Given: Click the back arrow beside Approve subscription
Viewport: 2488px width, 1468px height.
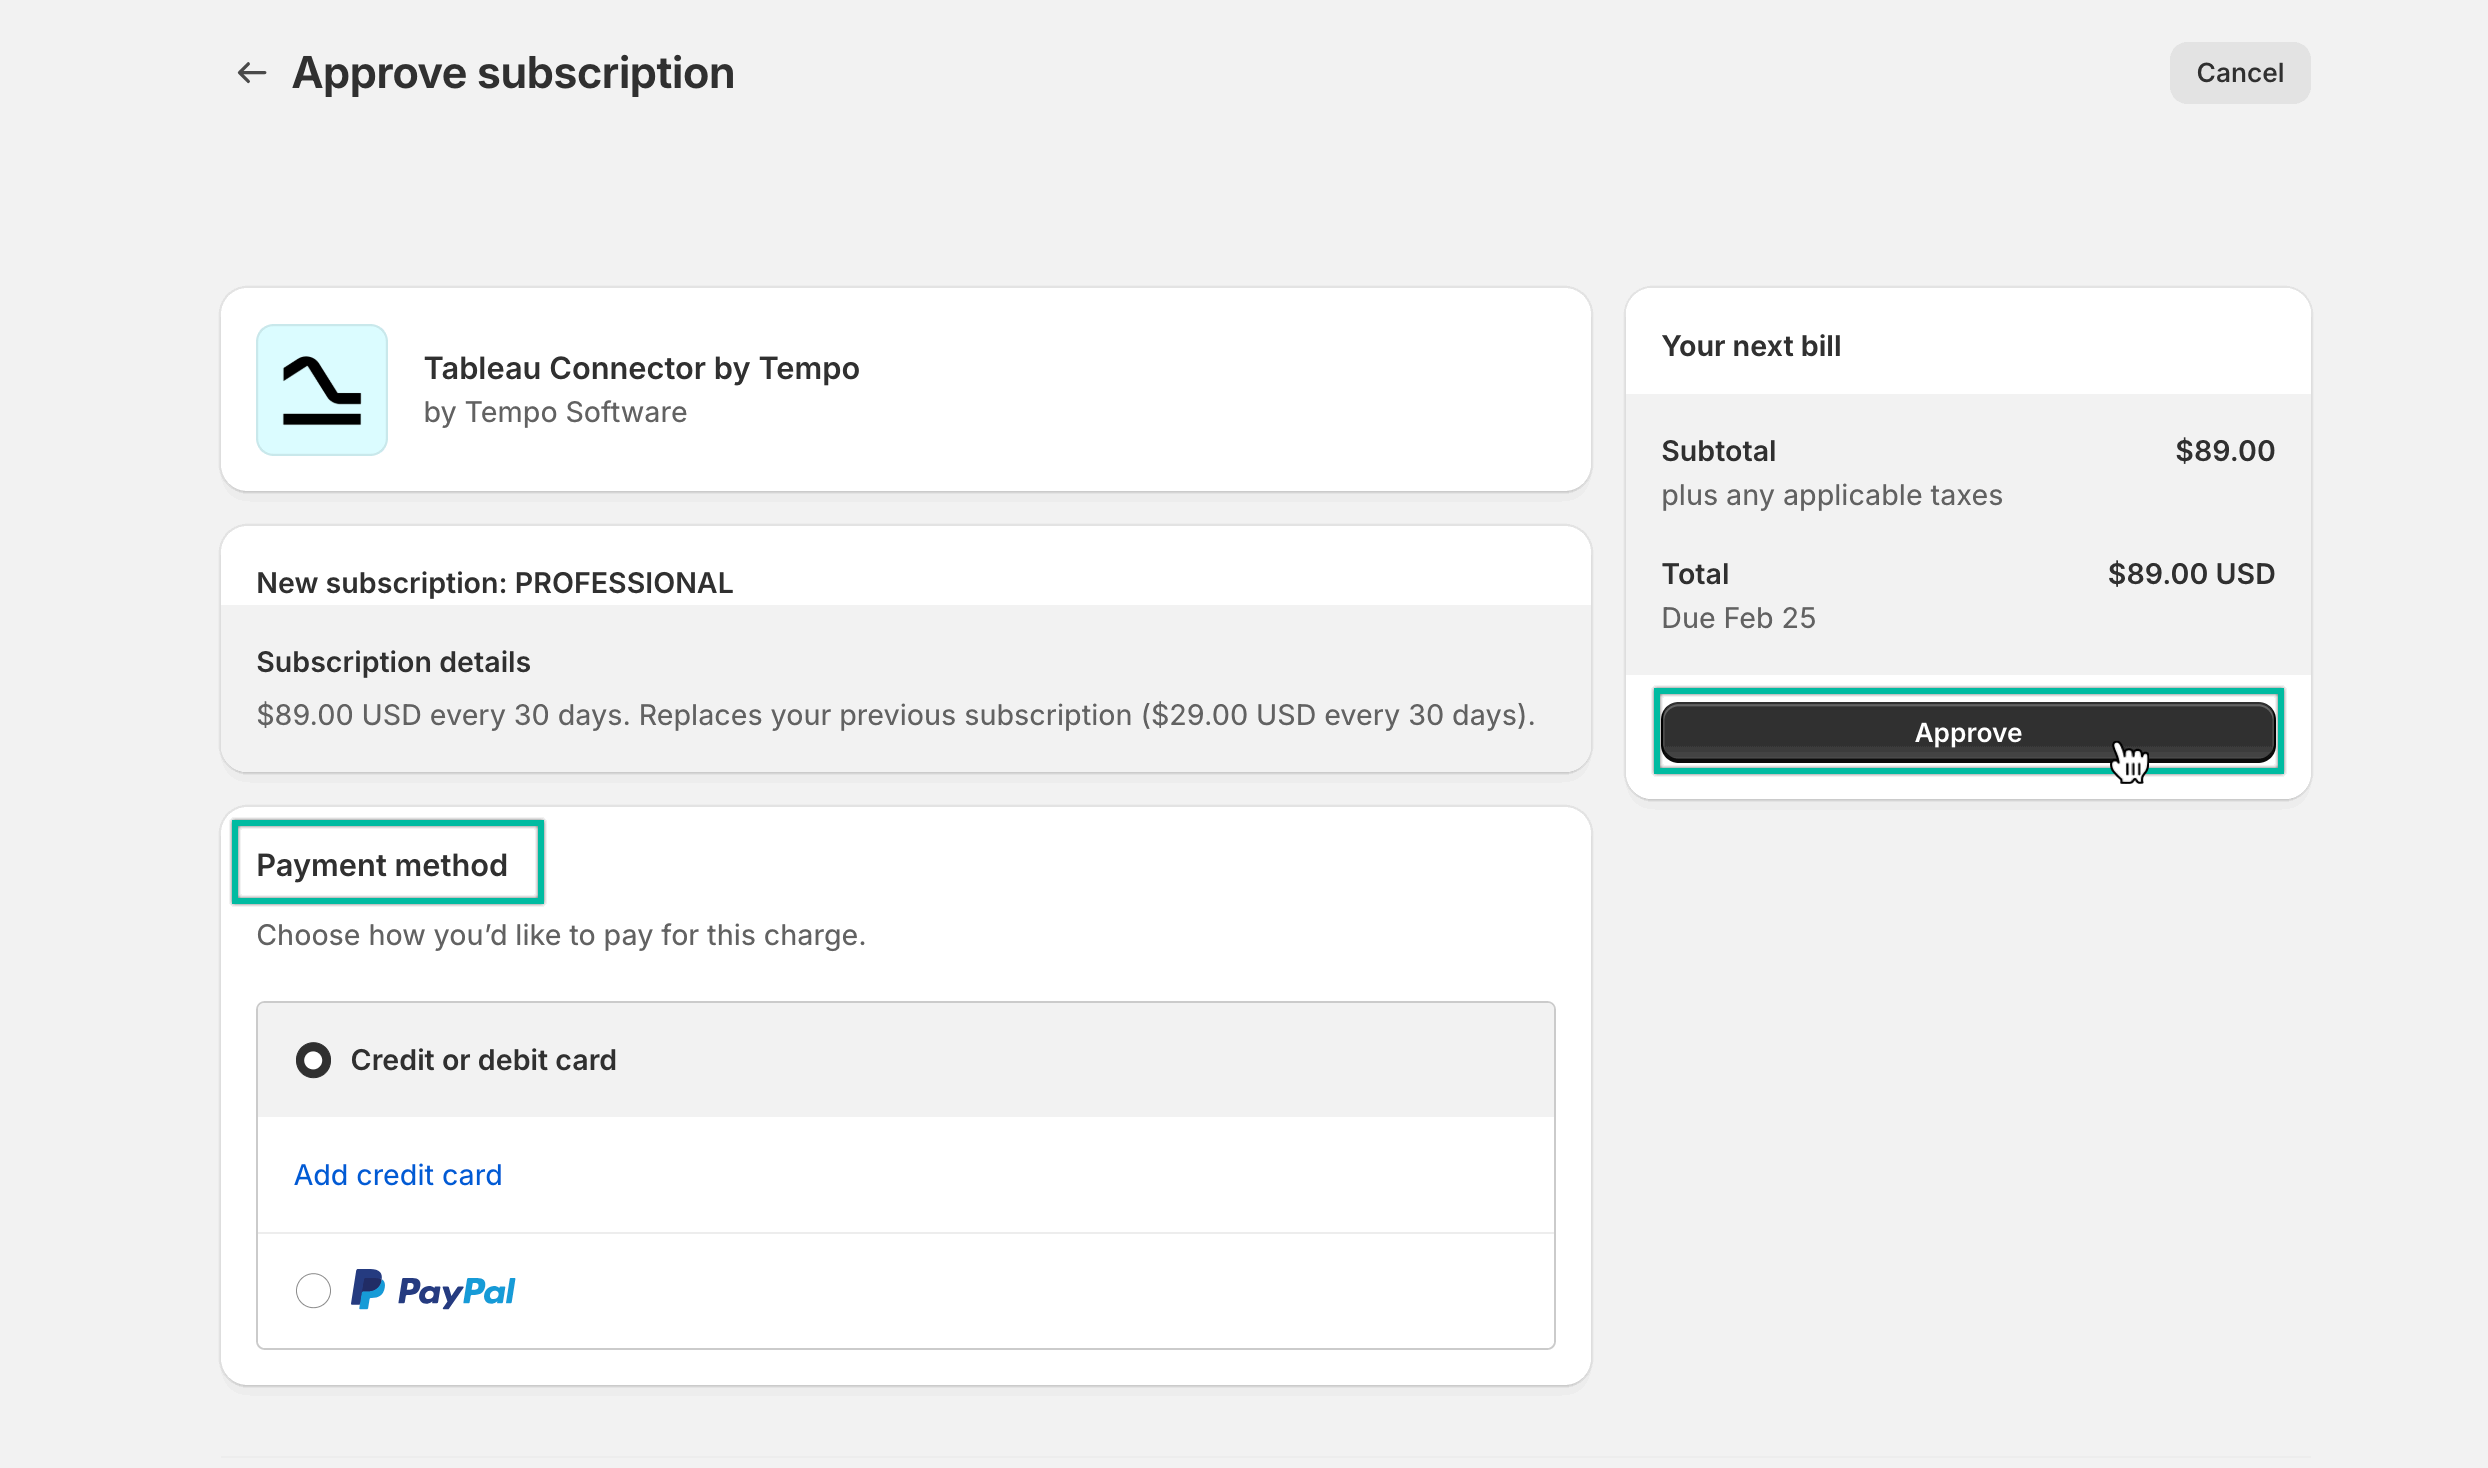Looking at the screenshot, I should pyautogui.click(x=250, y=72).
